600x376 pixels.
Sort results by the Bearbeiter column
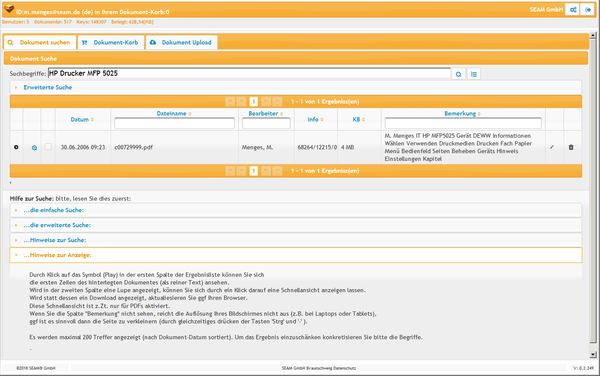pos(266,114)
